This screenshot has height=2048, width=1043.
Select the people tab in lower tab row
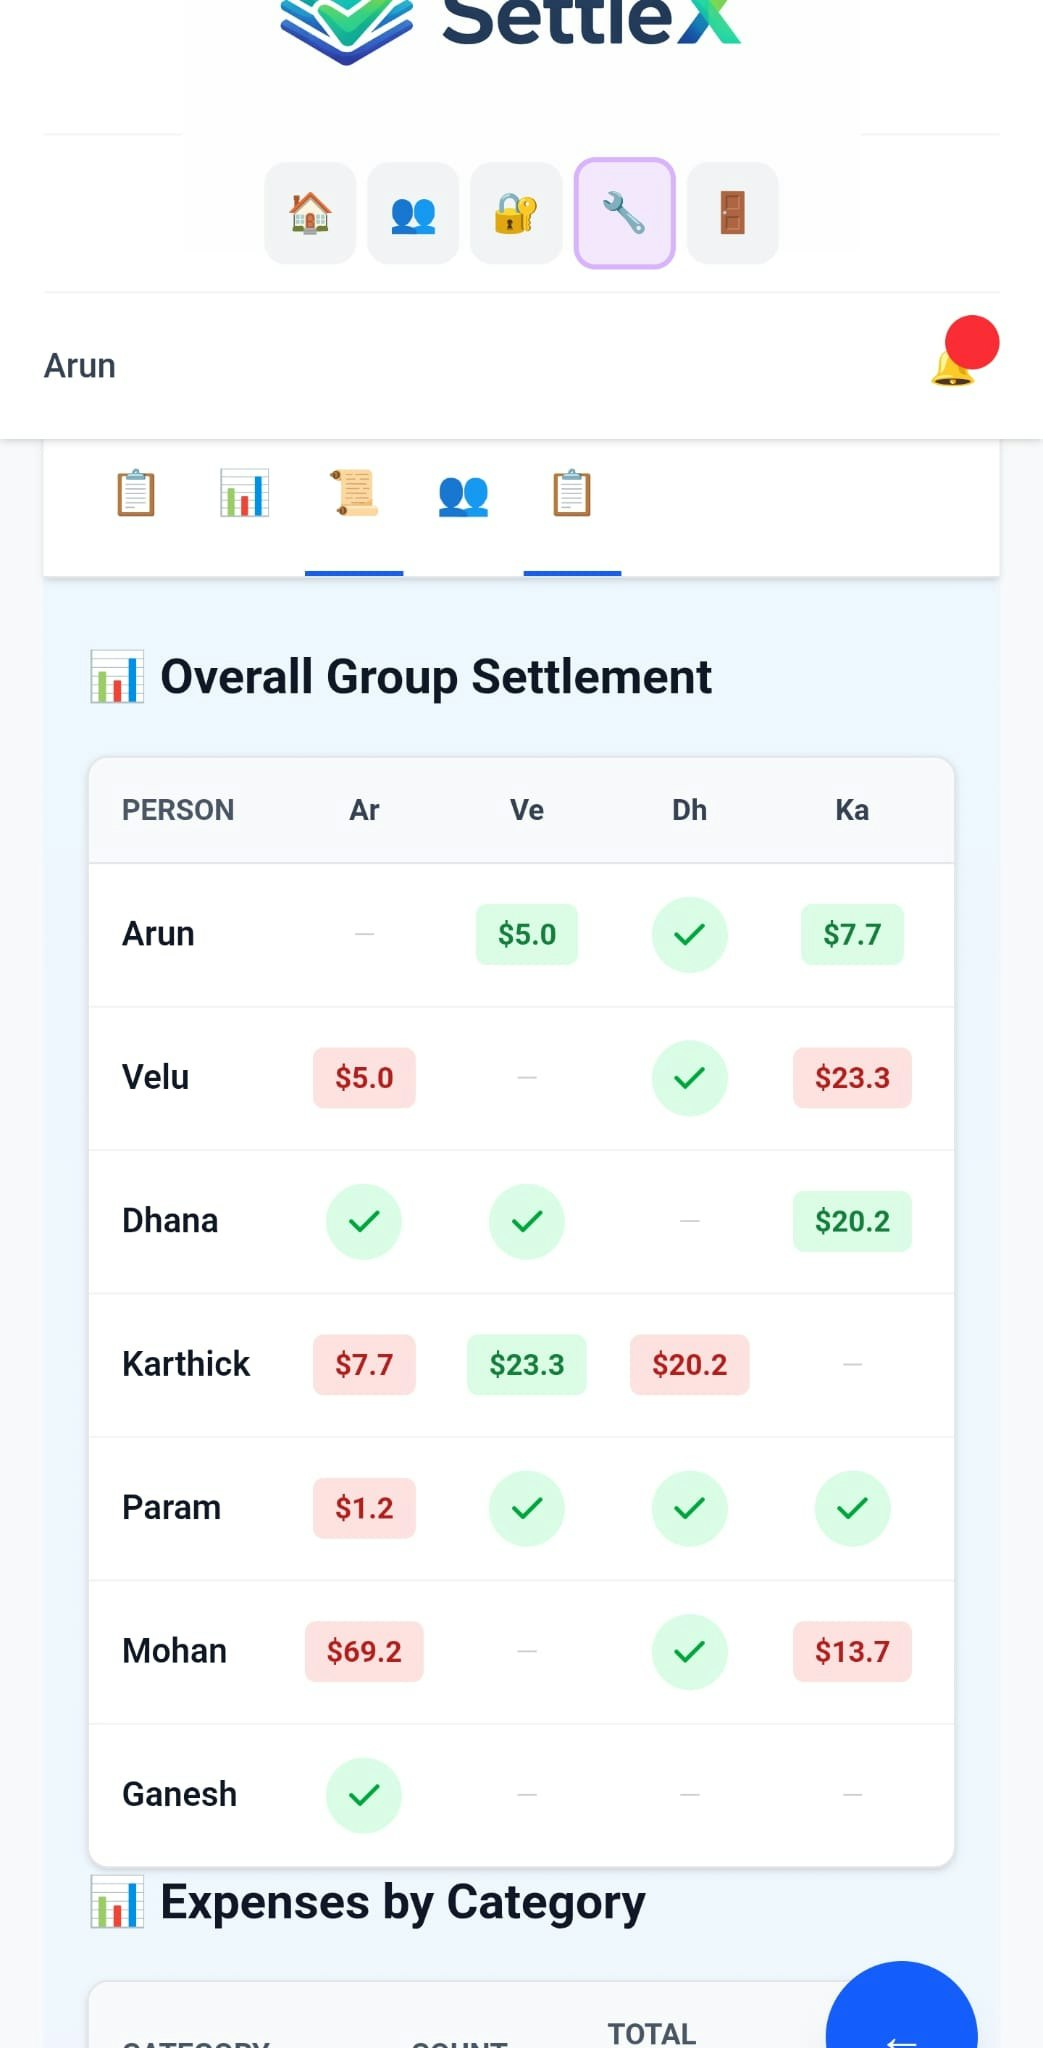(463, 493)
